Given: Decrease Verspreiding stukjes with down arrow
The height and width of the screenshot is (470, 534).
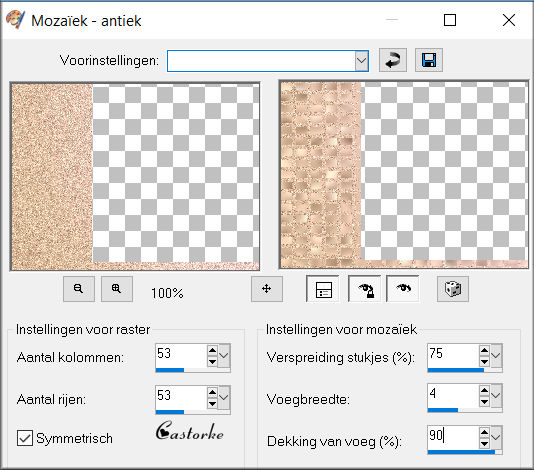Looking at the screenshot, I should [484, 362].
